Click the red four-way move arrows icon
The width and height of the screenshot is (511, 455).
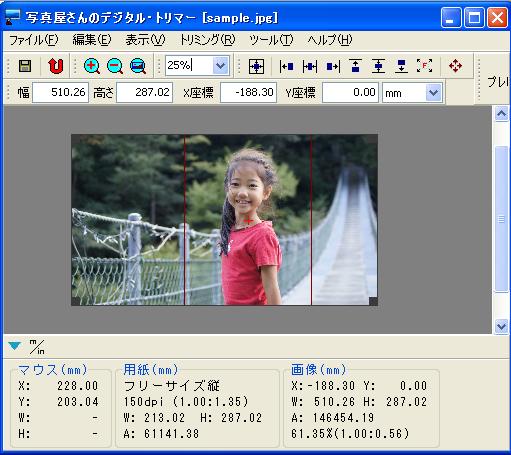point(455,66)
